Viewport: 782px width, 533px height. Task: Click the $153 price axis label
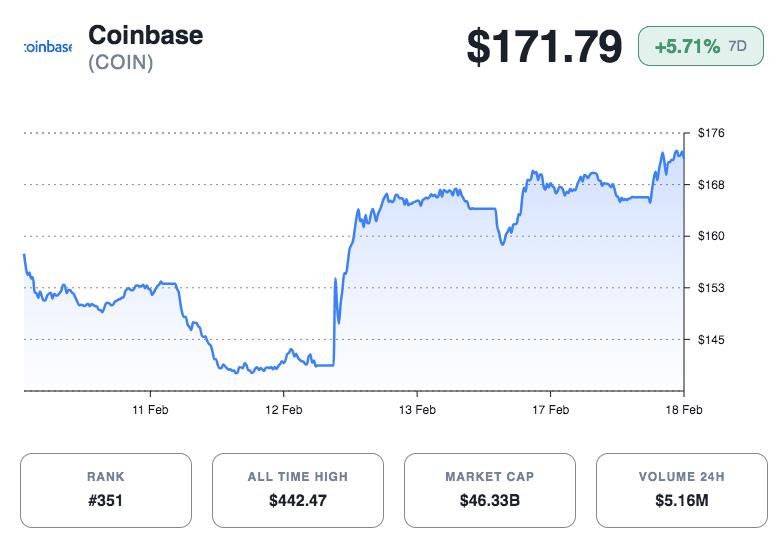[x=709, y=288]
